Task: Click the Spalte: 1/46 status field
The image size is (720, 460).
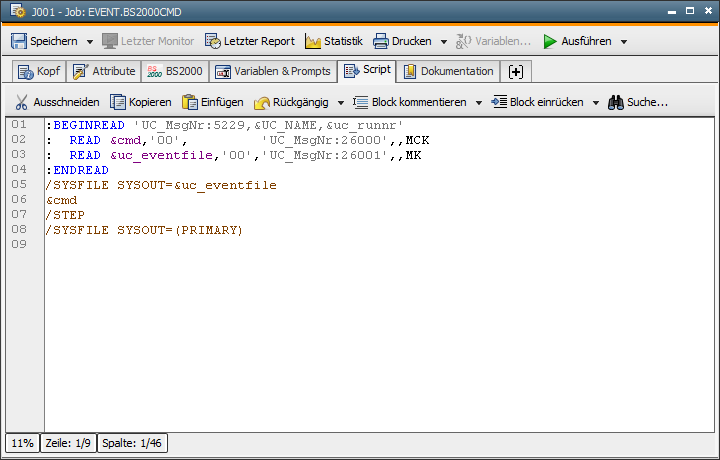Action: [132, 443]
